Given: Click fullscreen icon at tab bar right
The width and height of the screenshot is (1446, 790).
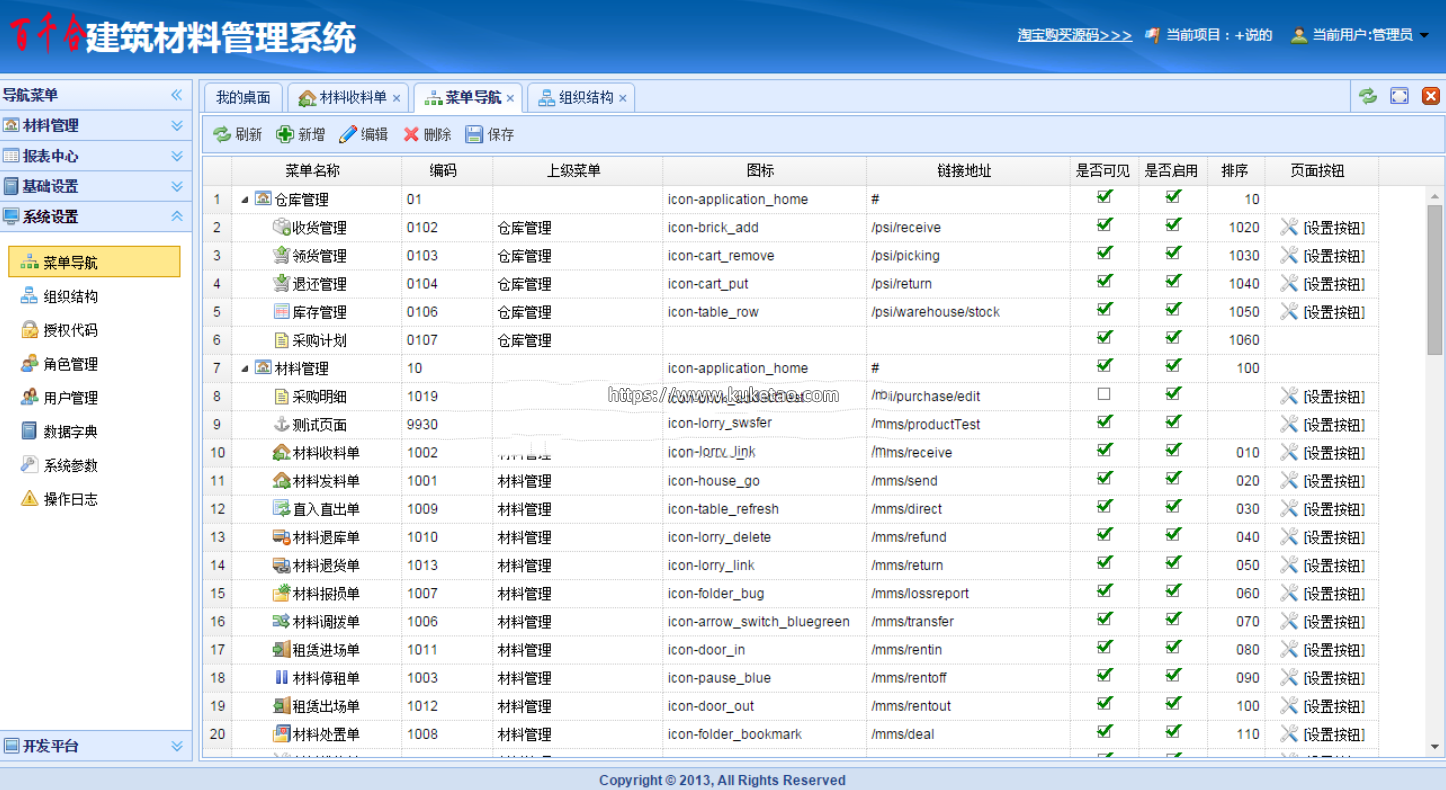Looking at the screenshot, I should pos(1399,96).
